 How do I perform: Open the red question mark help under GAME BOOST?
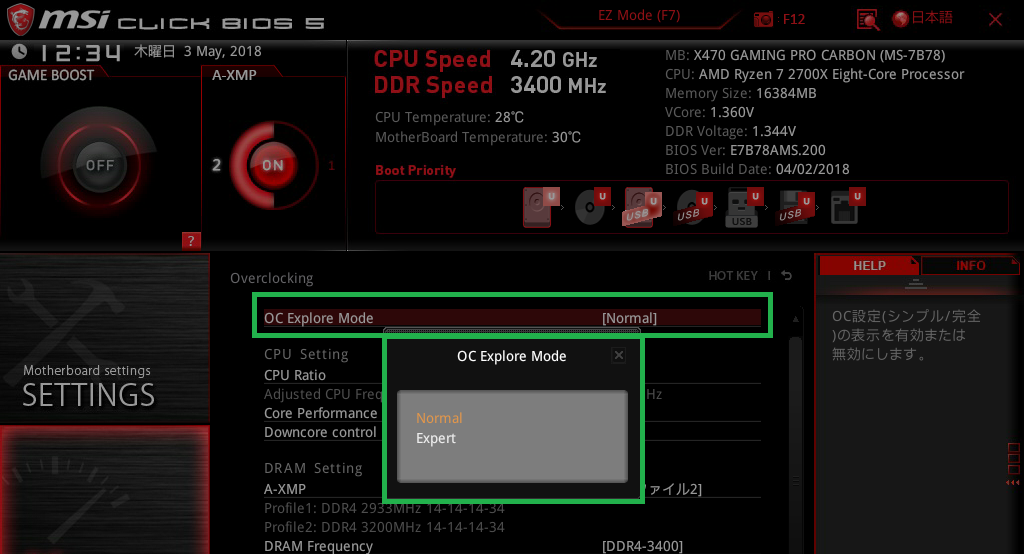click(x=191, y=240)
